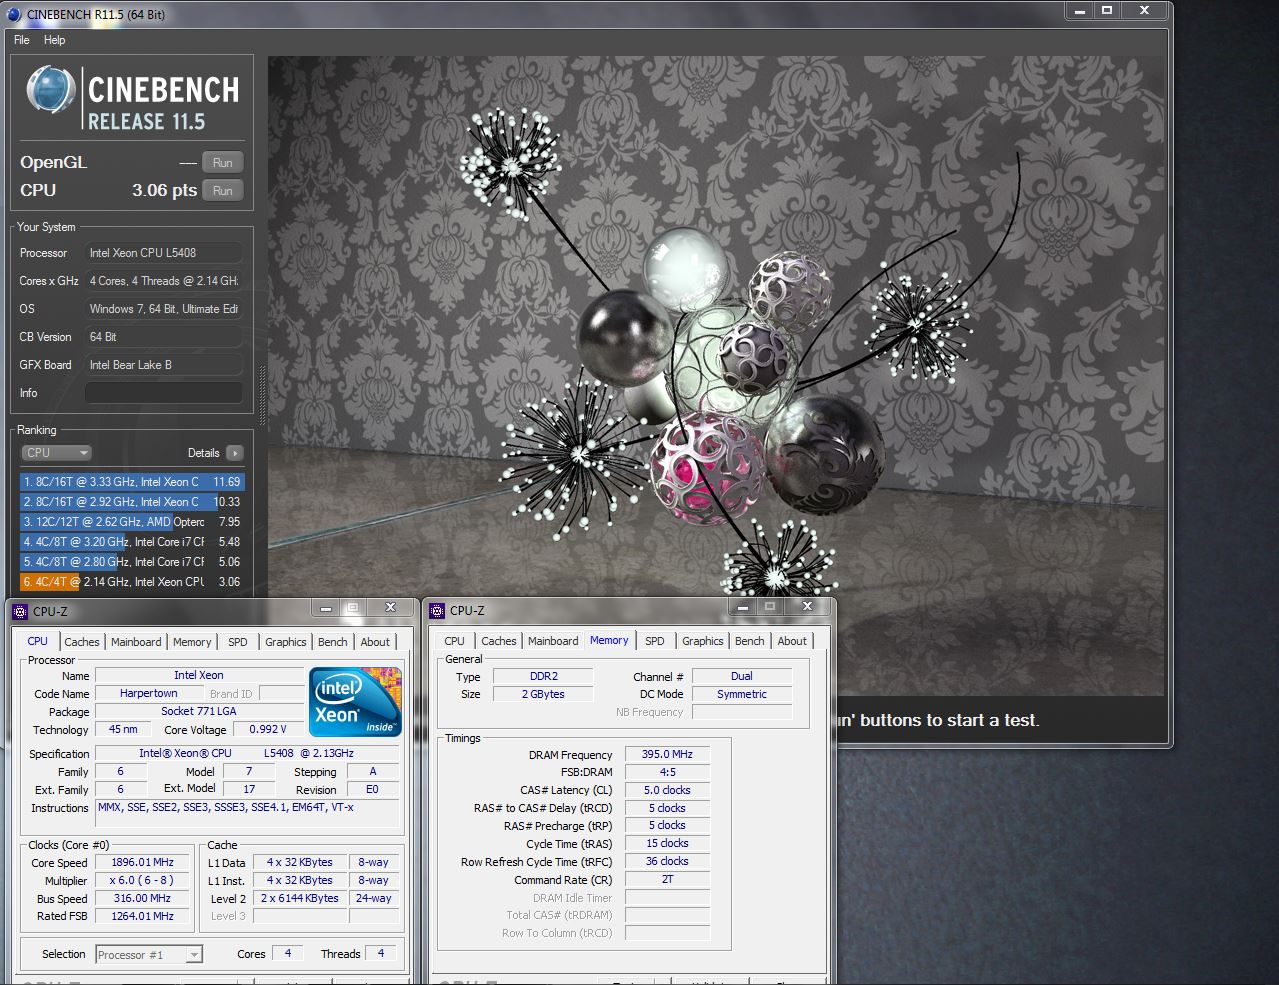Click the right CPU-Z window title icon
1279x985 pixels.
(437, 610)
